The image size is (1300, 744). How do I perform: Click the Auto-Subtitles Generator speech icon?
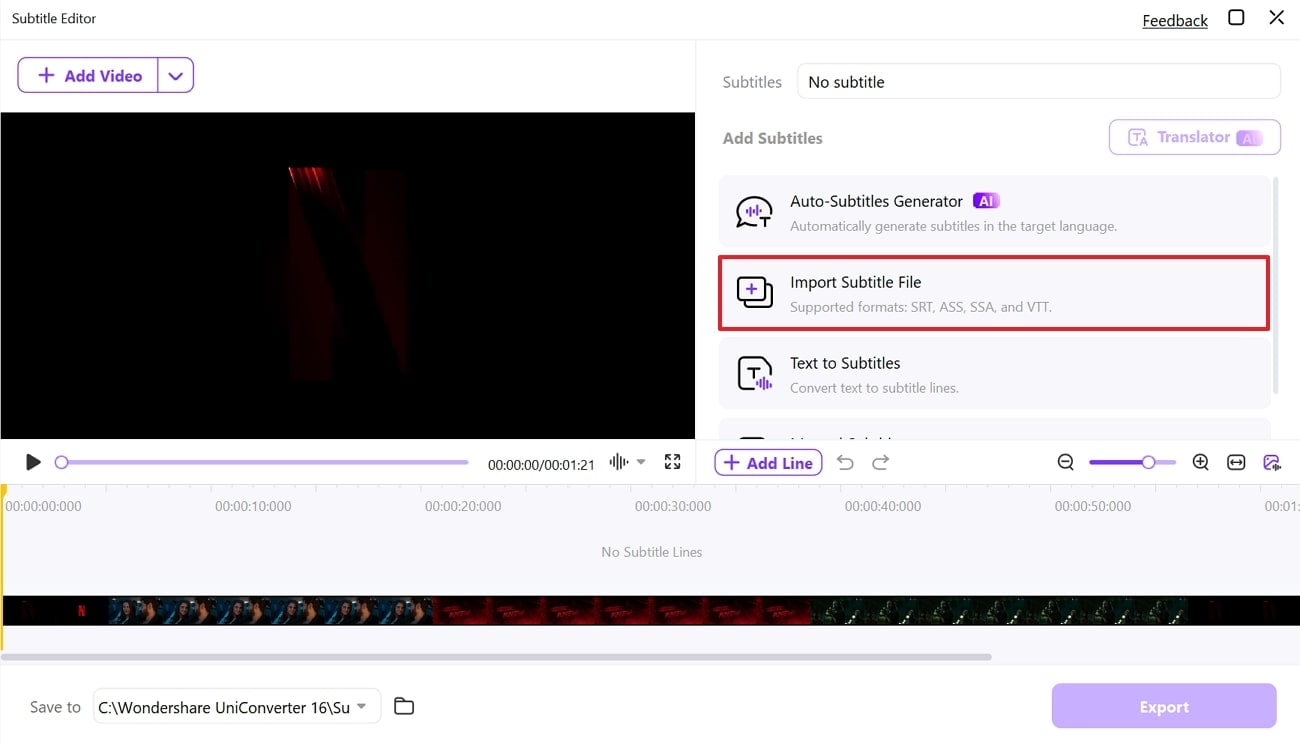pos(754,212)
